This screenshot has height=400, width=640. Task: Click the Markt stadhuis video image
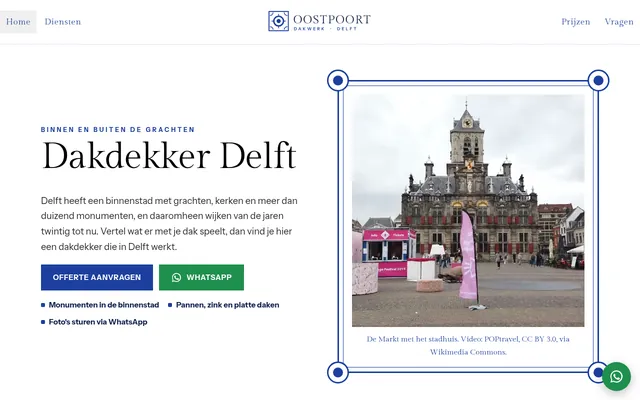(468, 211)
